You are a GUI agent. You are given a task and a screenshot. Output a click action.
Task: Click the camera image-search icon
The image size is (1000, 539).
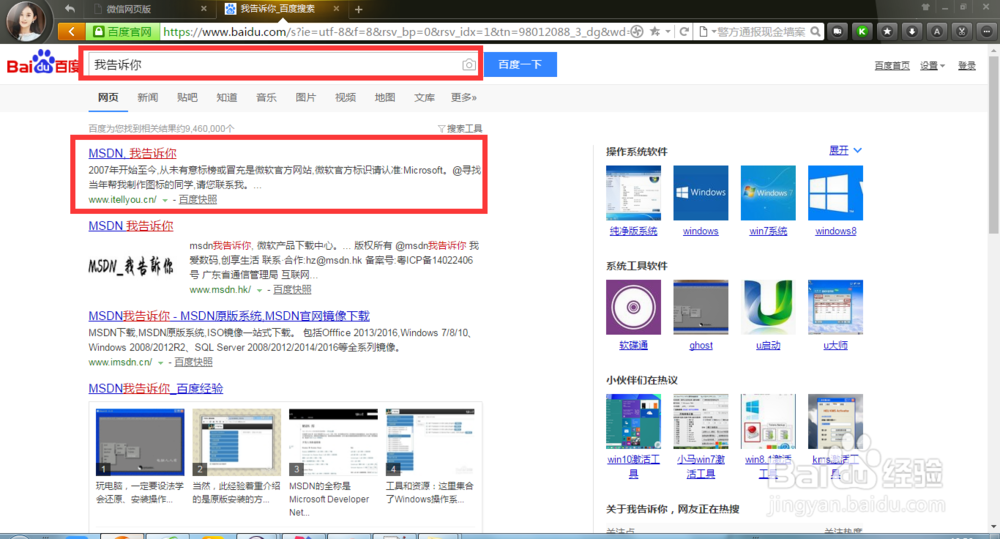coord(469,64)
